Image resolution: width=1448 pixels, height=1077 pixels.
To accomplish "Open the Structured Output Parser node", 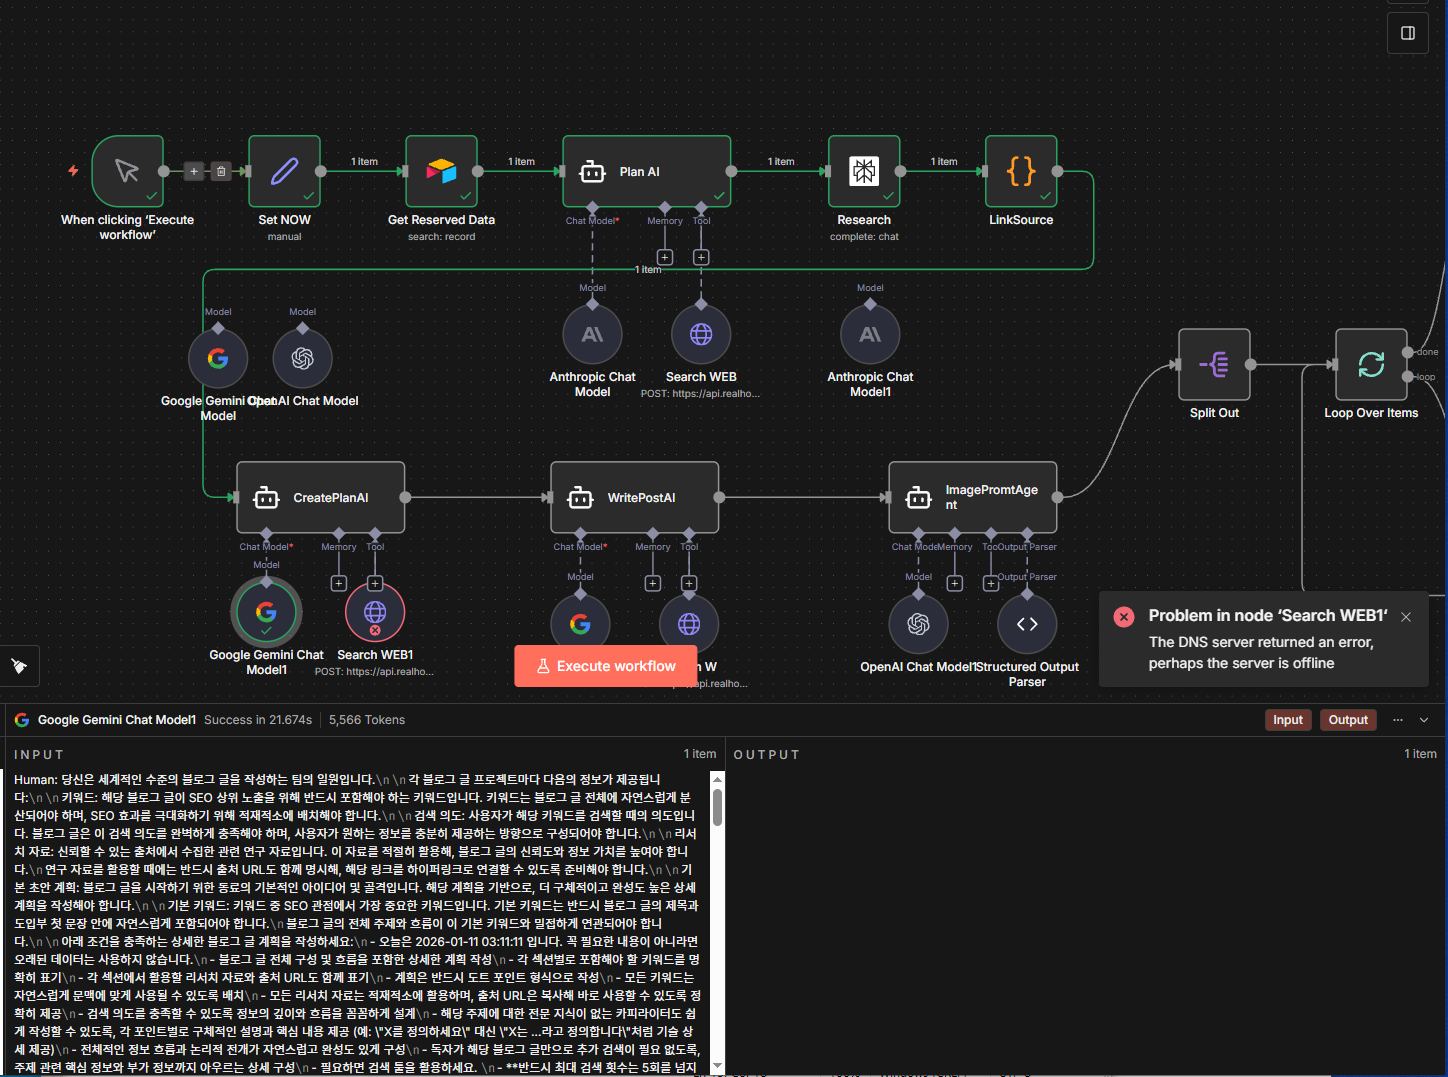I will [1027, 624].
